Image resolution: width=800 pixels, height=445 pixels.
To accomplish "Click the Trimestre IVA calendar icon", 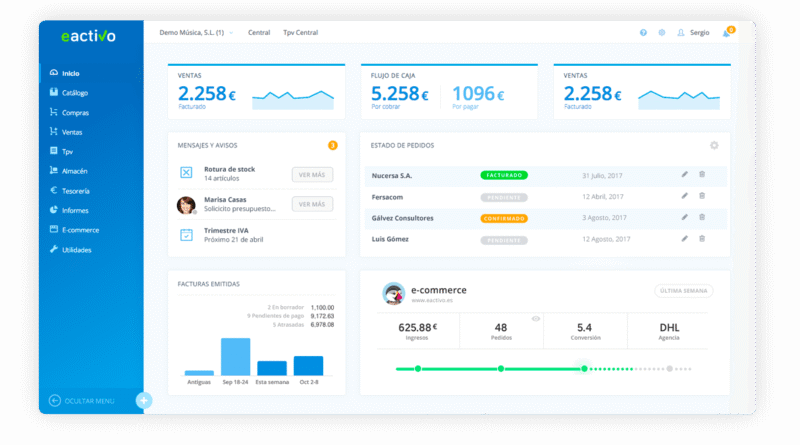I will coord(186,235).
